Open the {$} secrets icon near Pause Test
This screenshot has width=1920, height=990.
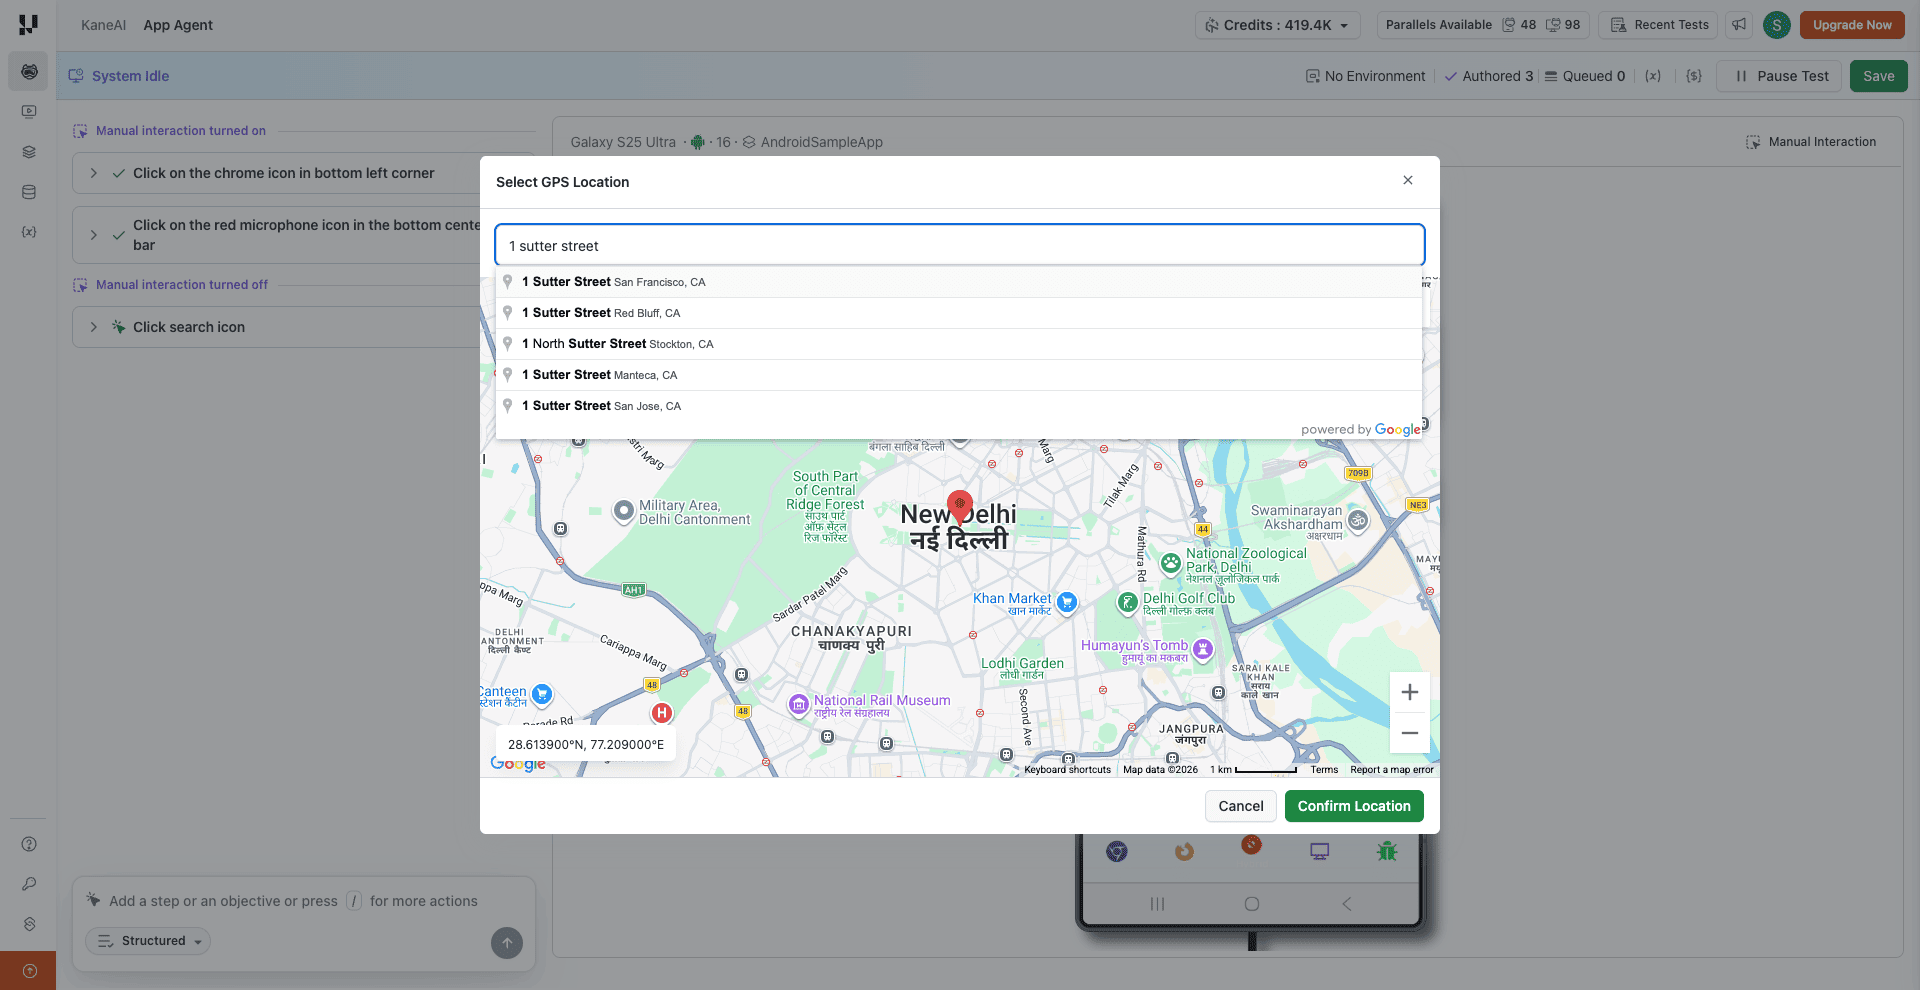click(1694, 75)
